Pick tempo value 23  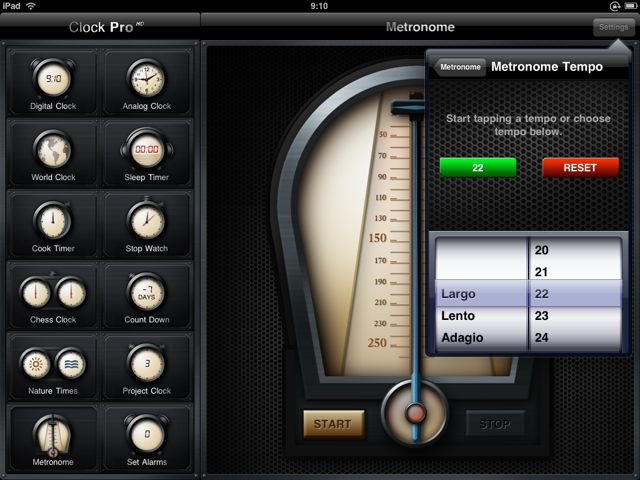tap(542, 316)
